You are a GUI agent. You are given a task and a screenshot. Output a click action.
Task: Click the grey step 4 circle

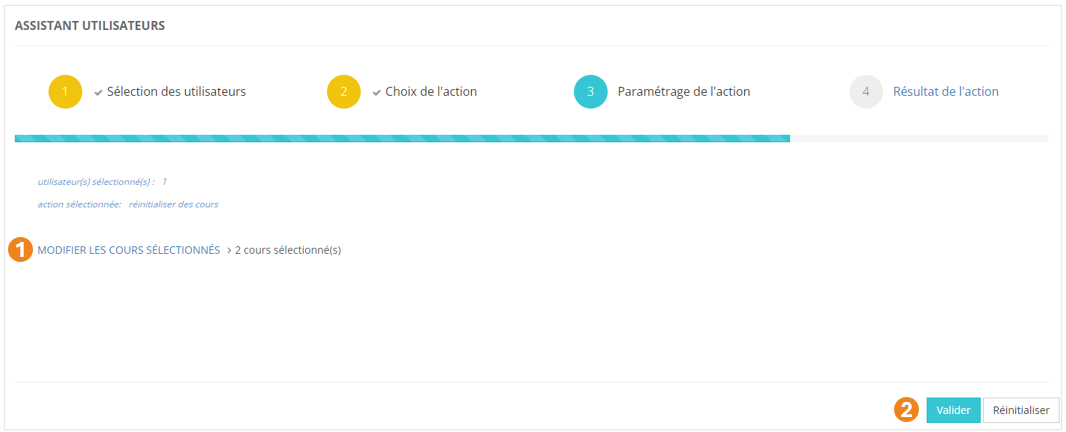click(866, 92)
